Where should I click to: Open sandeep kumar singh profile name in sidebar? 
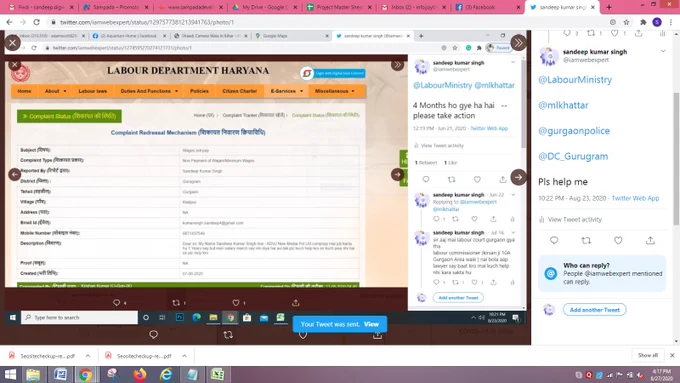coord(595,52)
